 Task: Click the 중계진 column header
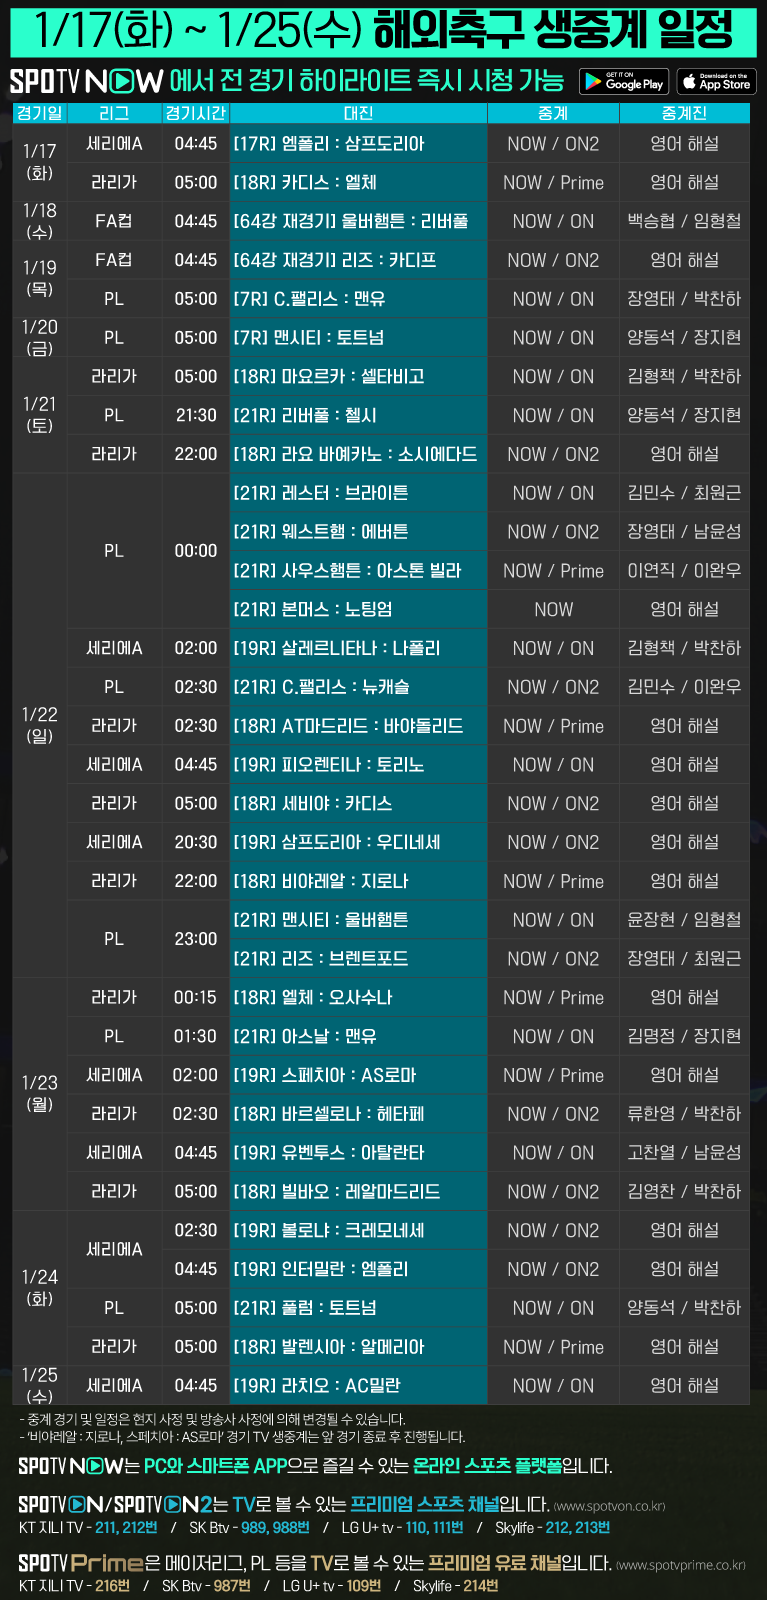(x=684, y=113)
